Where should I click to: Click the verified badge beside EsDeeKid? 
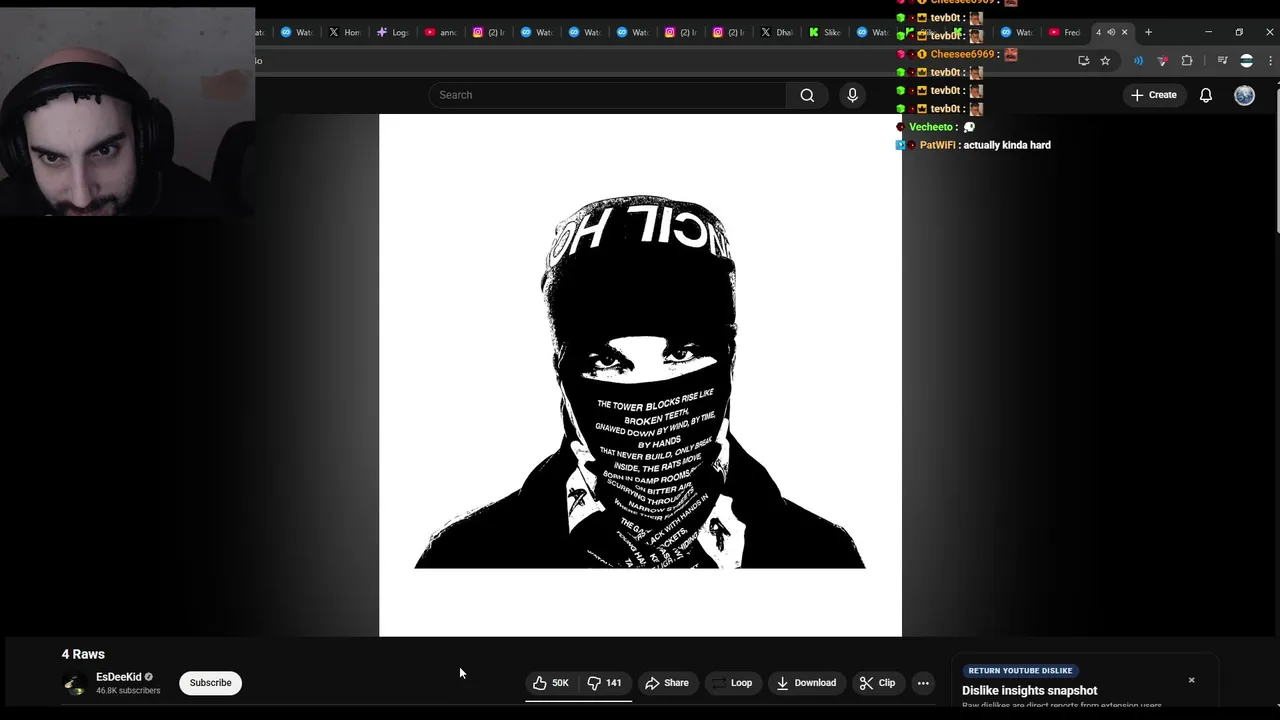[149, 677]
